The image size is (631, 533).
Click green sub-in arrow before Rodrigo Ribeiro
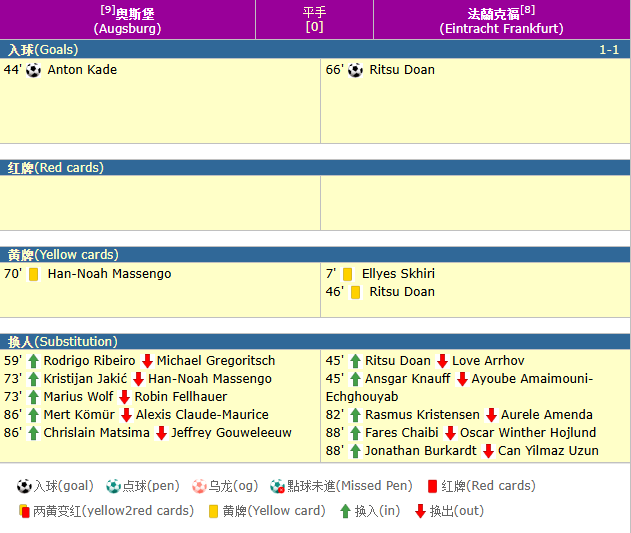(33, 361)
